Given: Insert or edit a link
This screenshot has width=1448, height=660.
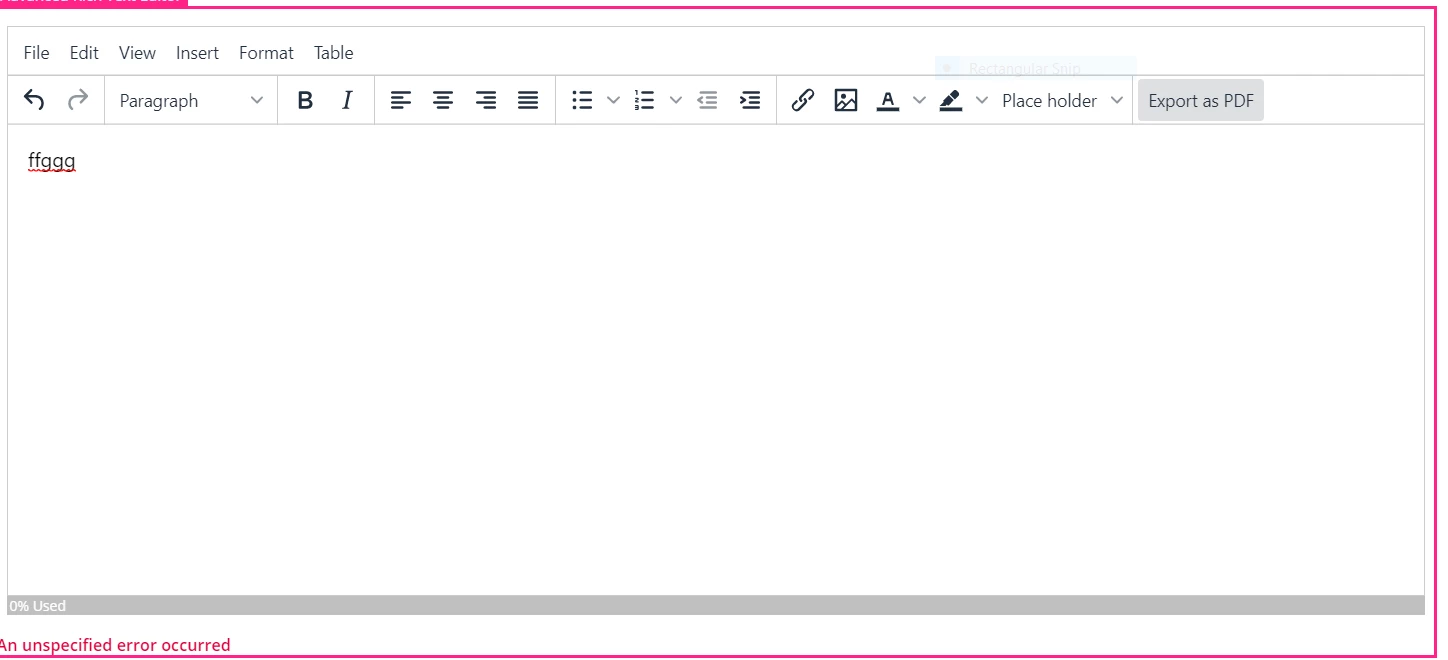Looking at the screenshot, I should 803,100.
